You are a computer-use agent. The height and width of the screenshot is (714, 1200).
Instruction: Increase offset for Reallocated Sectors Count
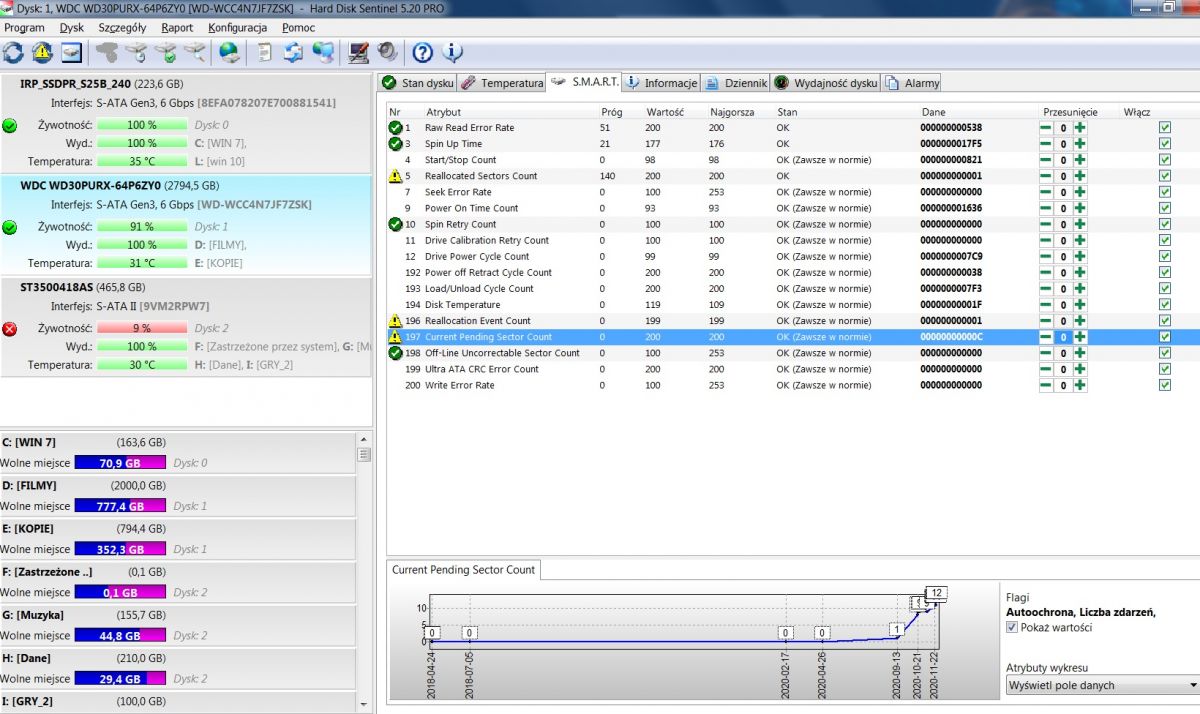coord(1081,176)
